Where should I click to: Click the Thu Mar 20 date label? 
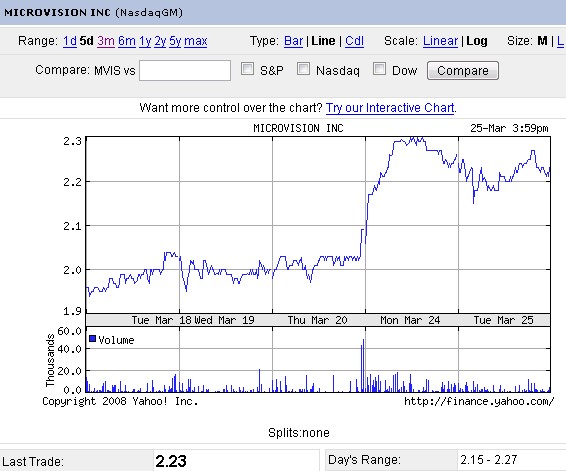(x=317, y=320)
